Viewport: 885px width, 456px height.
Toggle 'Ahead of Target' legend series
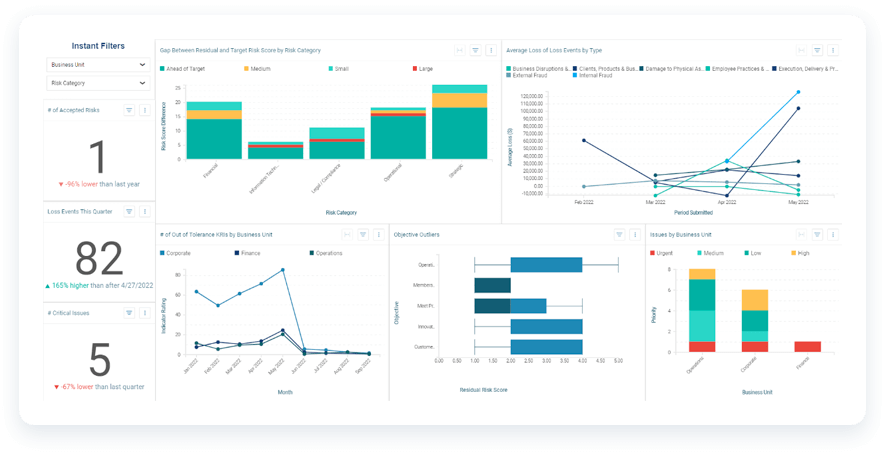click(185, 68)
